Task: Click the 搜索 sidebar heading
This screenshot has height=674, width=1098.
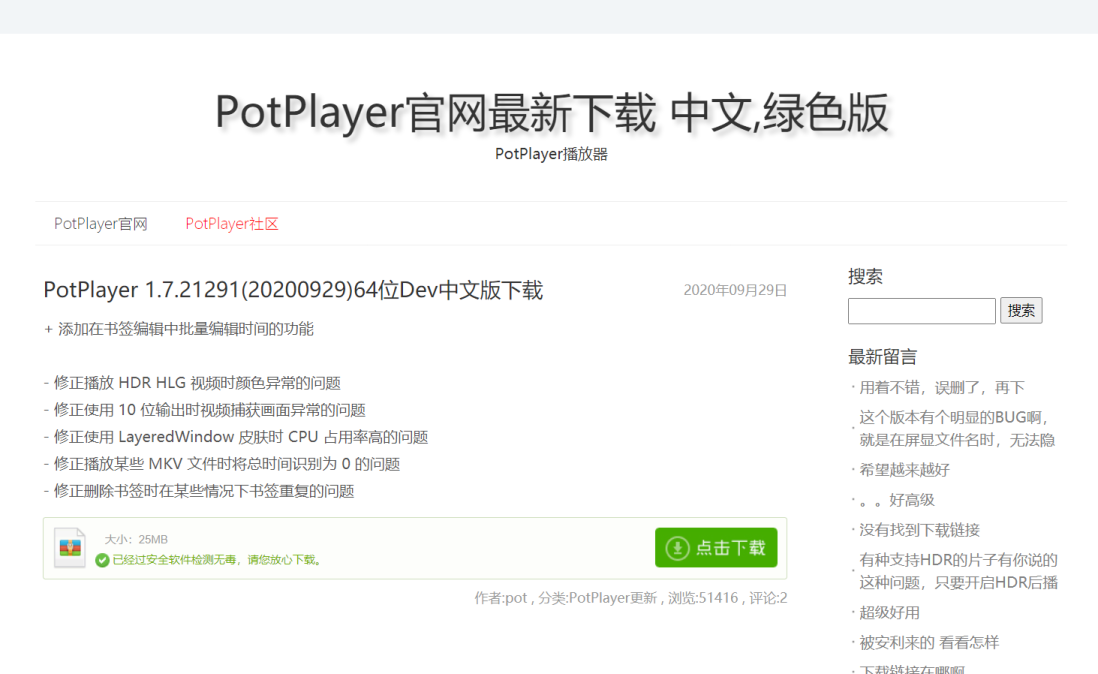Action: pos(866,276)
